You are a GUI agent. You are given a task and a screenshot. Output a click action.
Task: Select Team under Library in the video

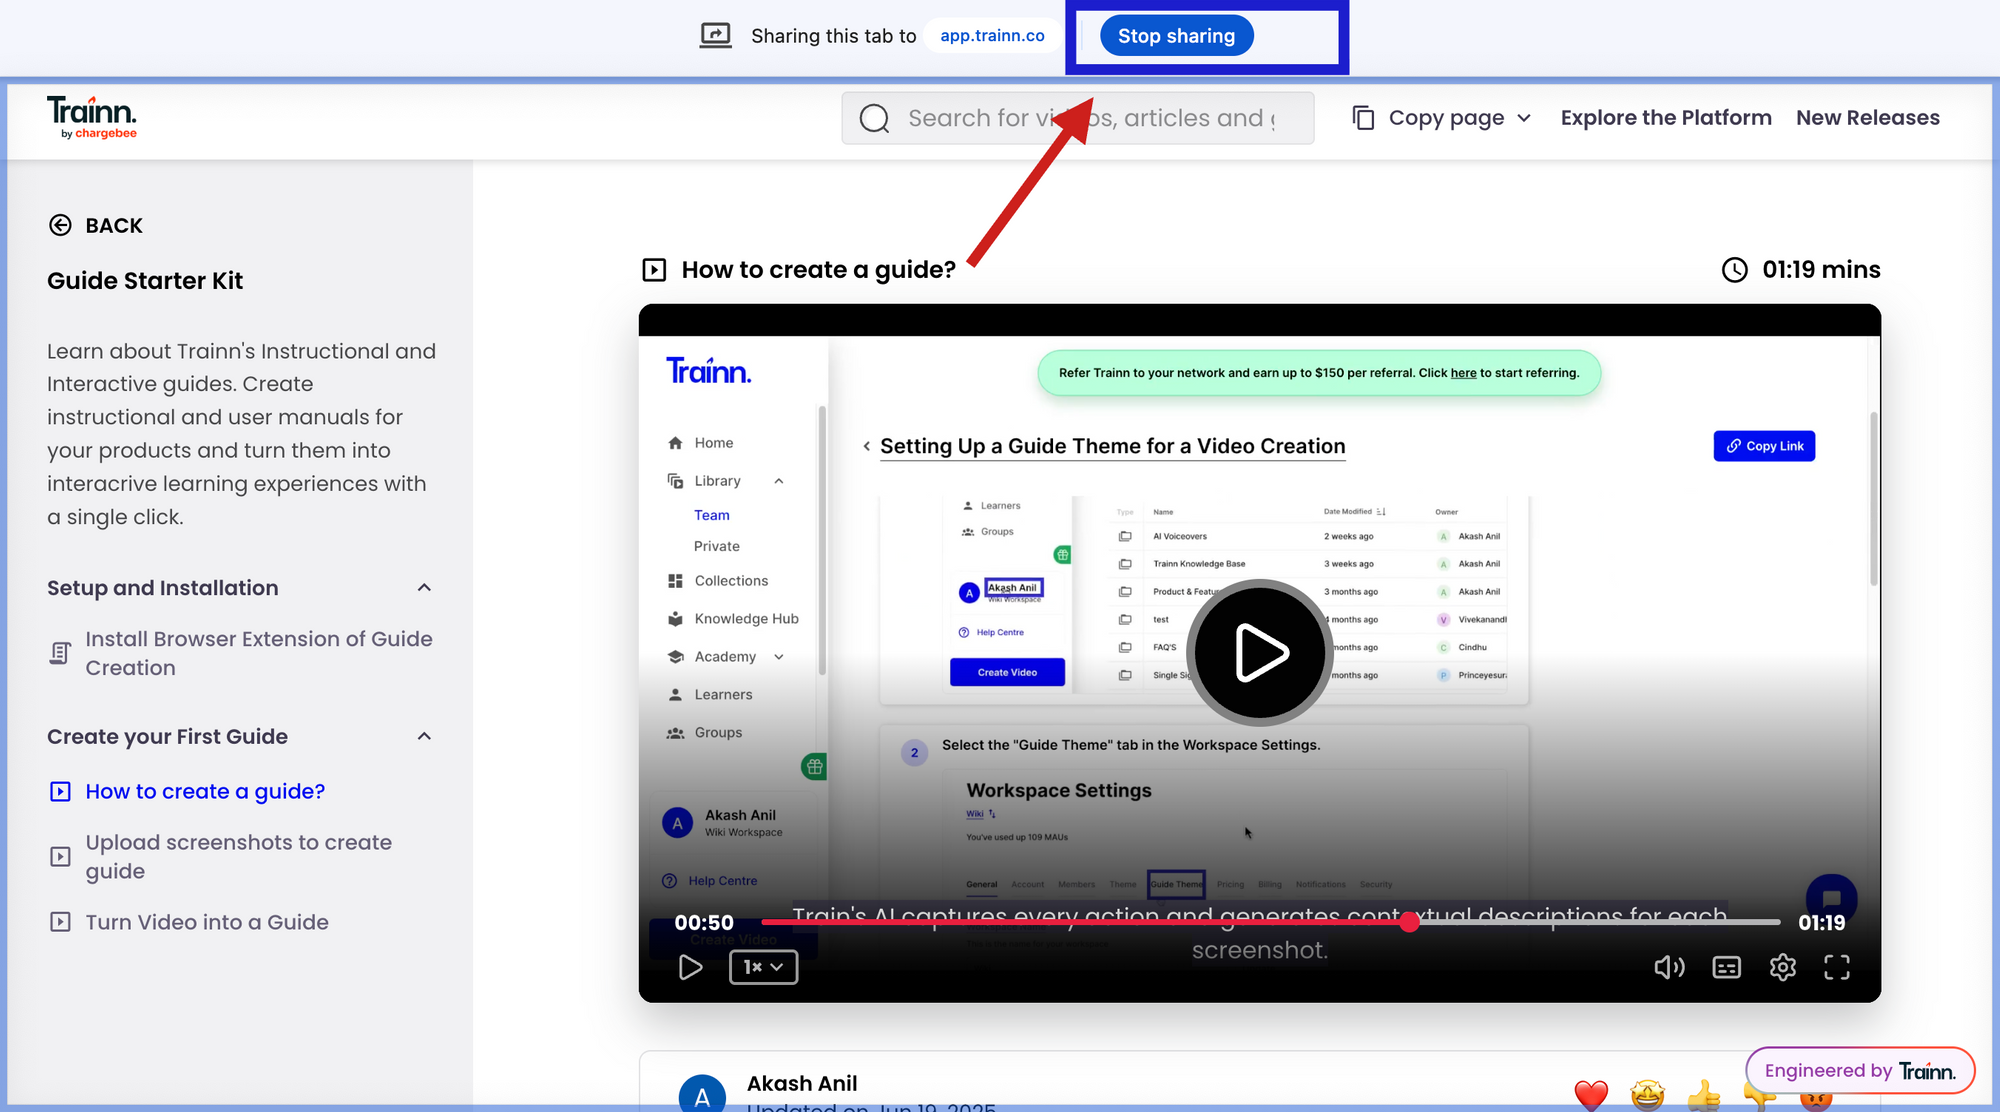click(712, 515)
